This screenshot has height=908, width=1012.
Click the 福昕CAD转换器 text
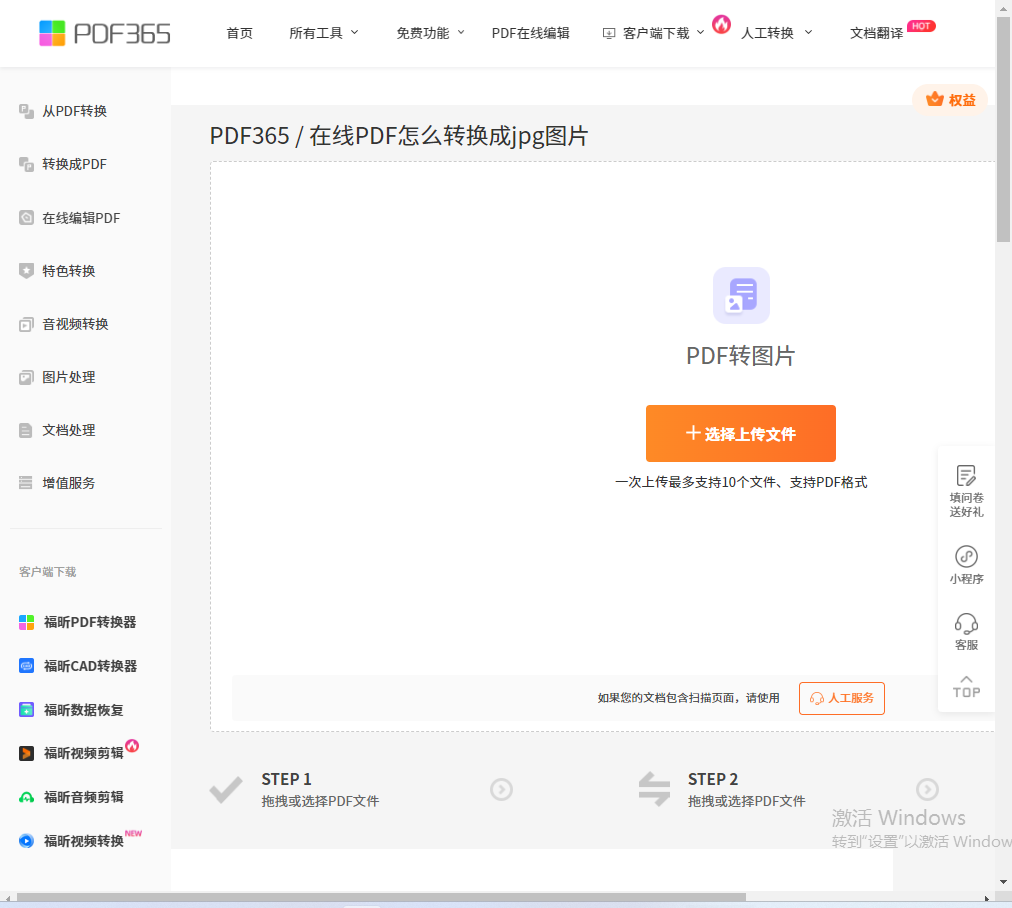click(90, 666)
